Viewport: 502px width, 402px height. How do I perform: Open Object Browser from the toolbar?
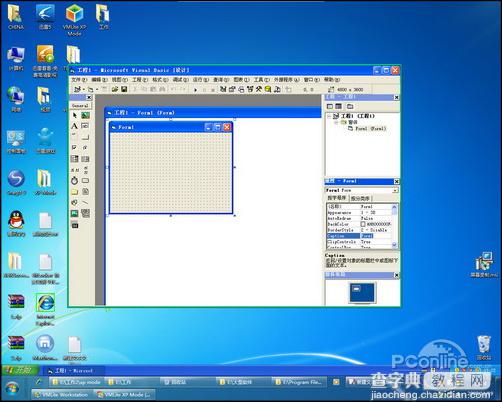[x=250, y=89]
